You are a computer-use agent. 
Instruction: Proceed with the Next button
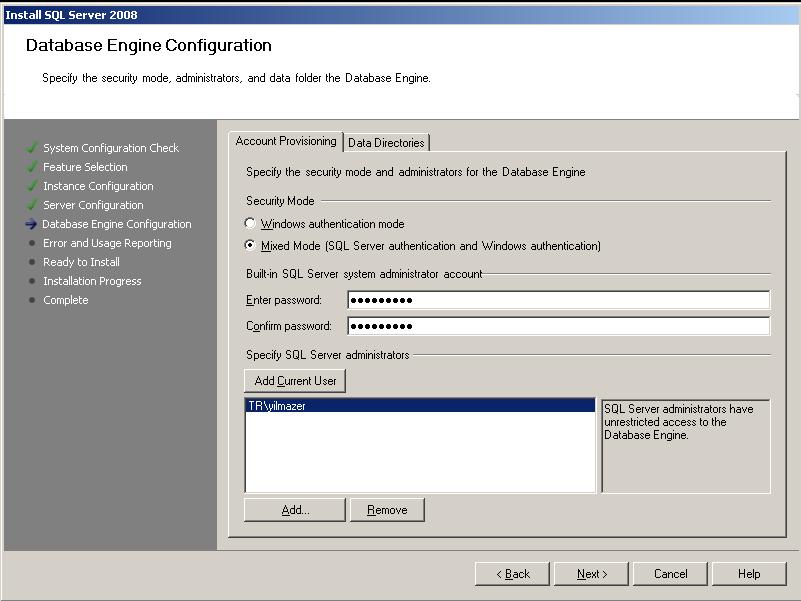(592, 574)
